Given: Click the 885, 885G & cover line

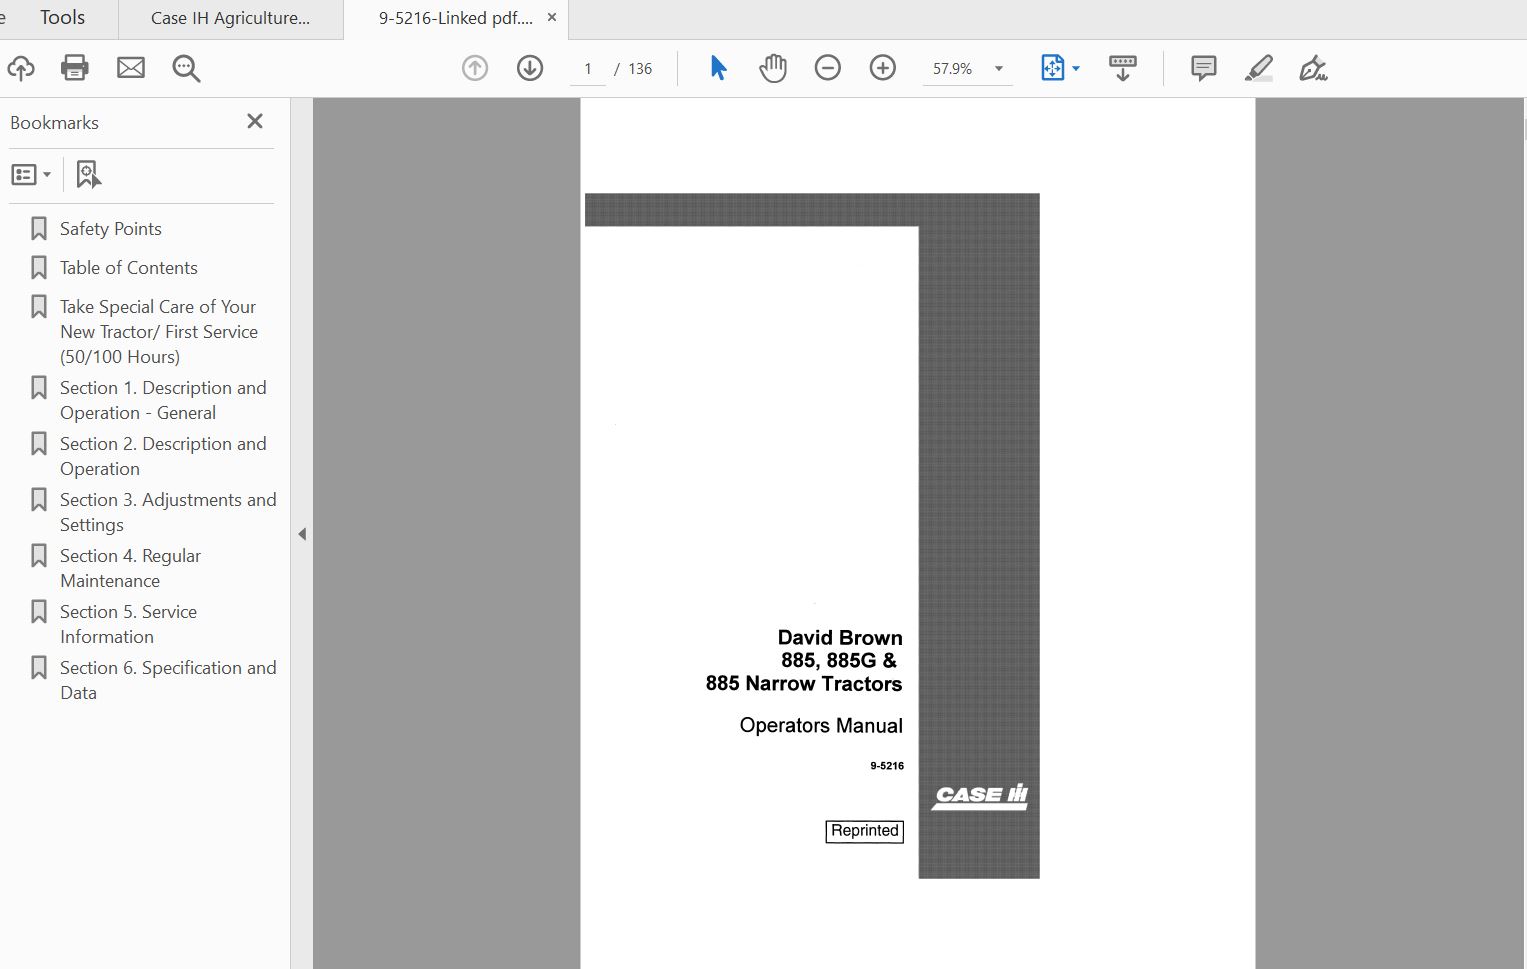Looking at the screenshot, I should pos(839,661).
